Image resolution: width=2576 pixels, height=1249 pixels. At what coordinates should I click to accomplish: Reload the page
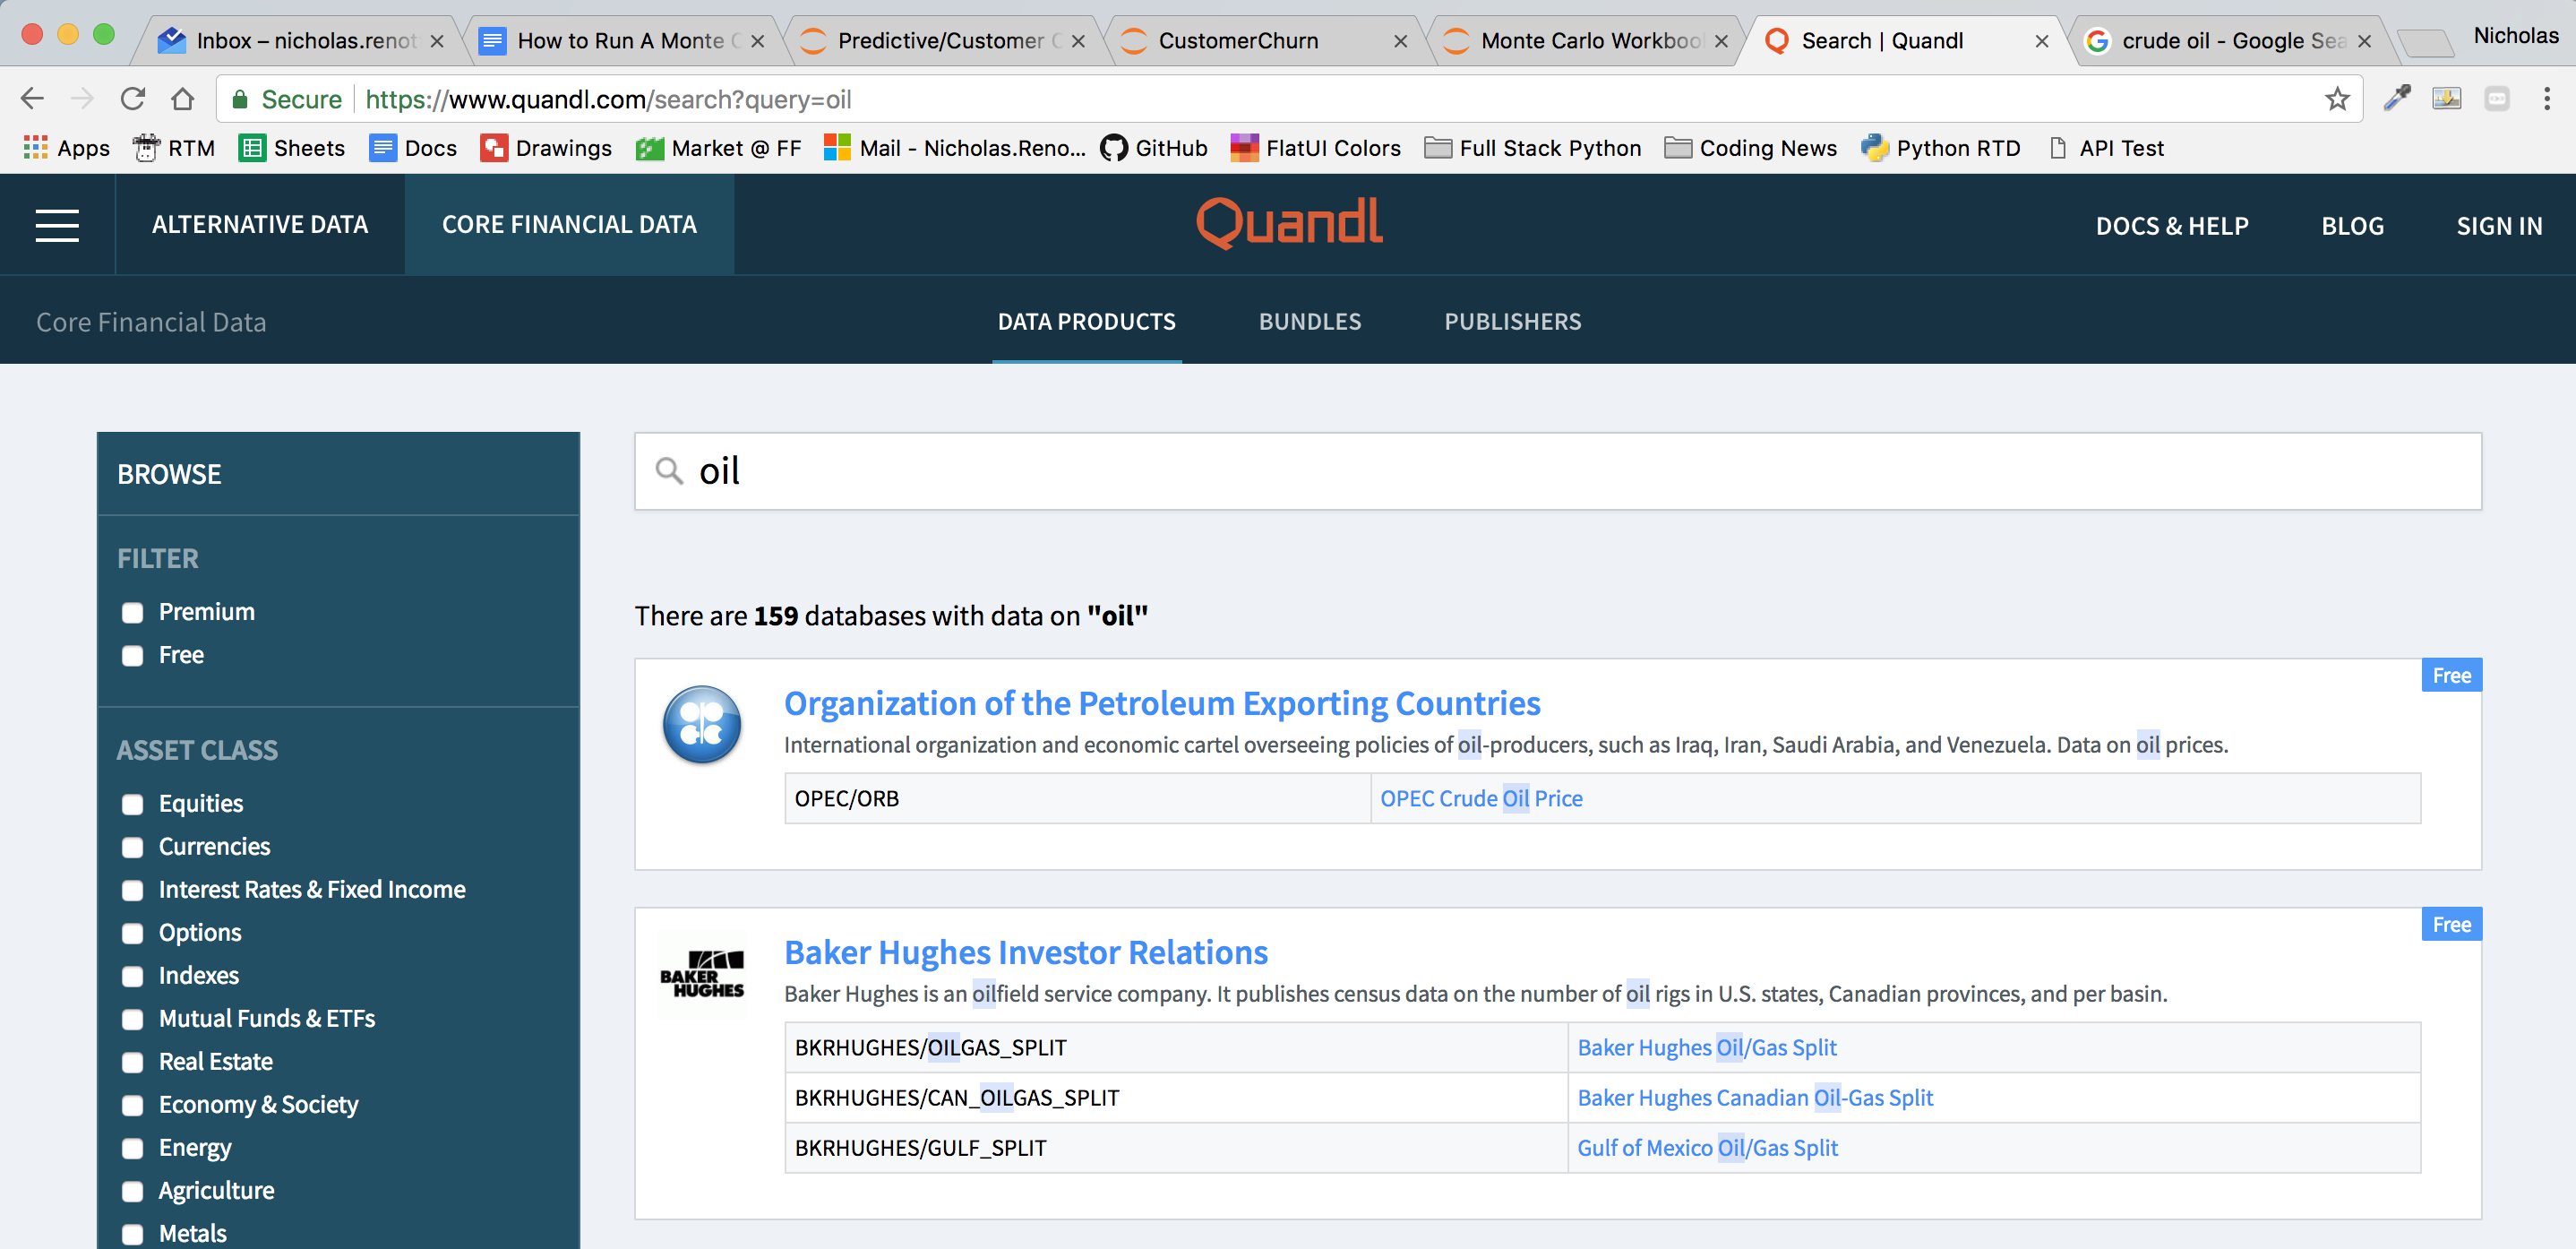coord(133,99)
